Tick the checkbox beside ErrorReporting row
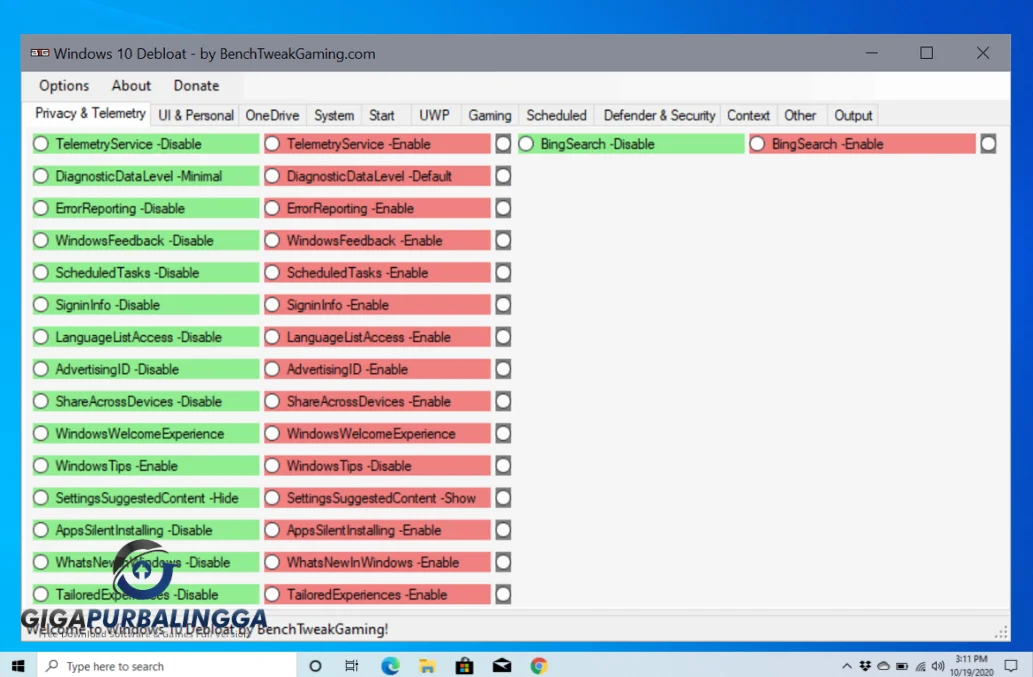The width and height of the screenshot is (1033, 677). click(x=503, y=208)
